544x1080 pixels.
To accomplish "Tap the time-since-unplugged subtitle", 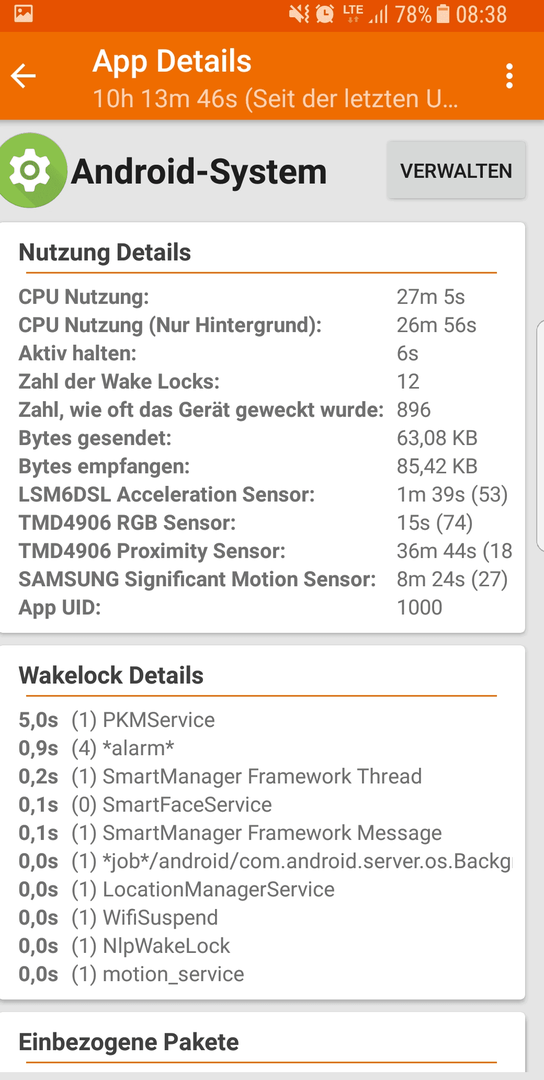I will coord(275,99).
